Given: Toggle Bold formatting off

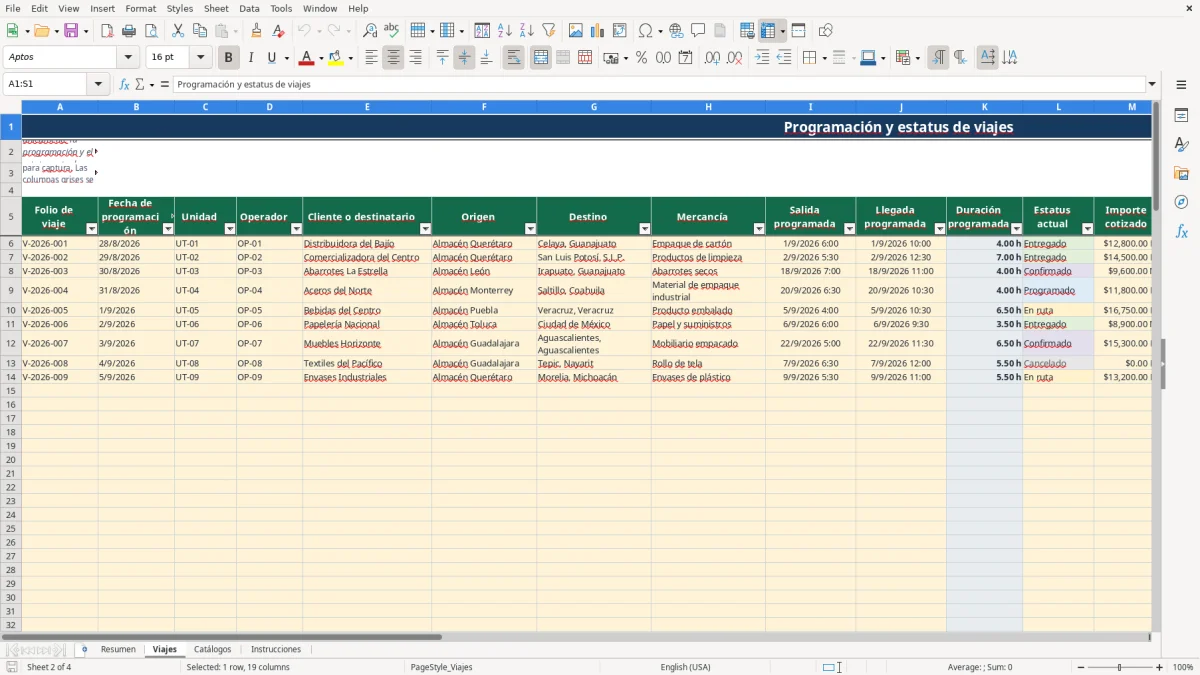Looking at the screenshot, I should (229, 58).
